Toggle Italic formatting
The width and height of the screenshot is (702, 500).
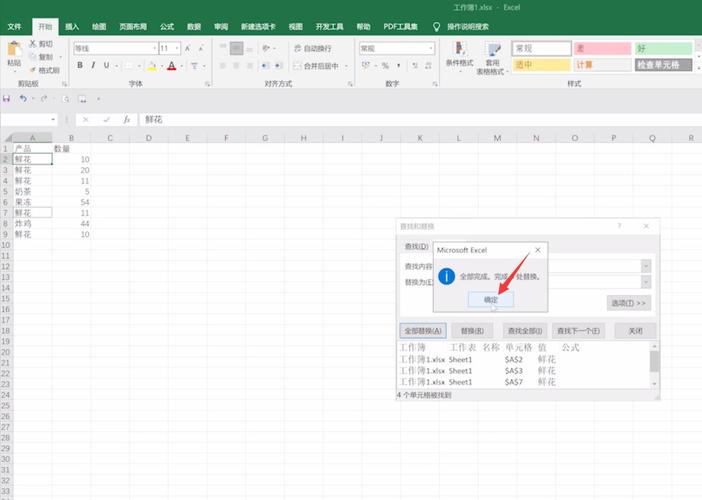(93, 65)
